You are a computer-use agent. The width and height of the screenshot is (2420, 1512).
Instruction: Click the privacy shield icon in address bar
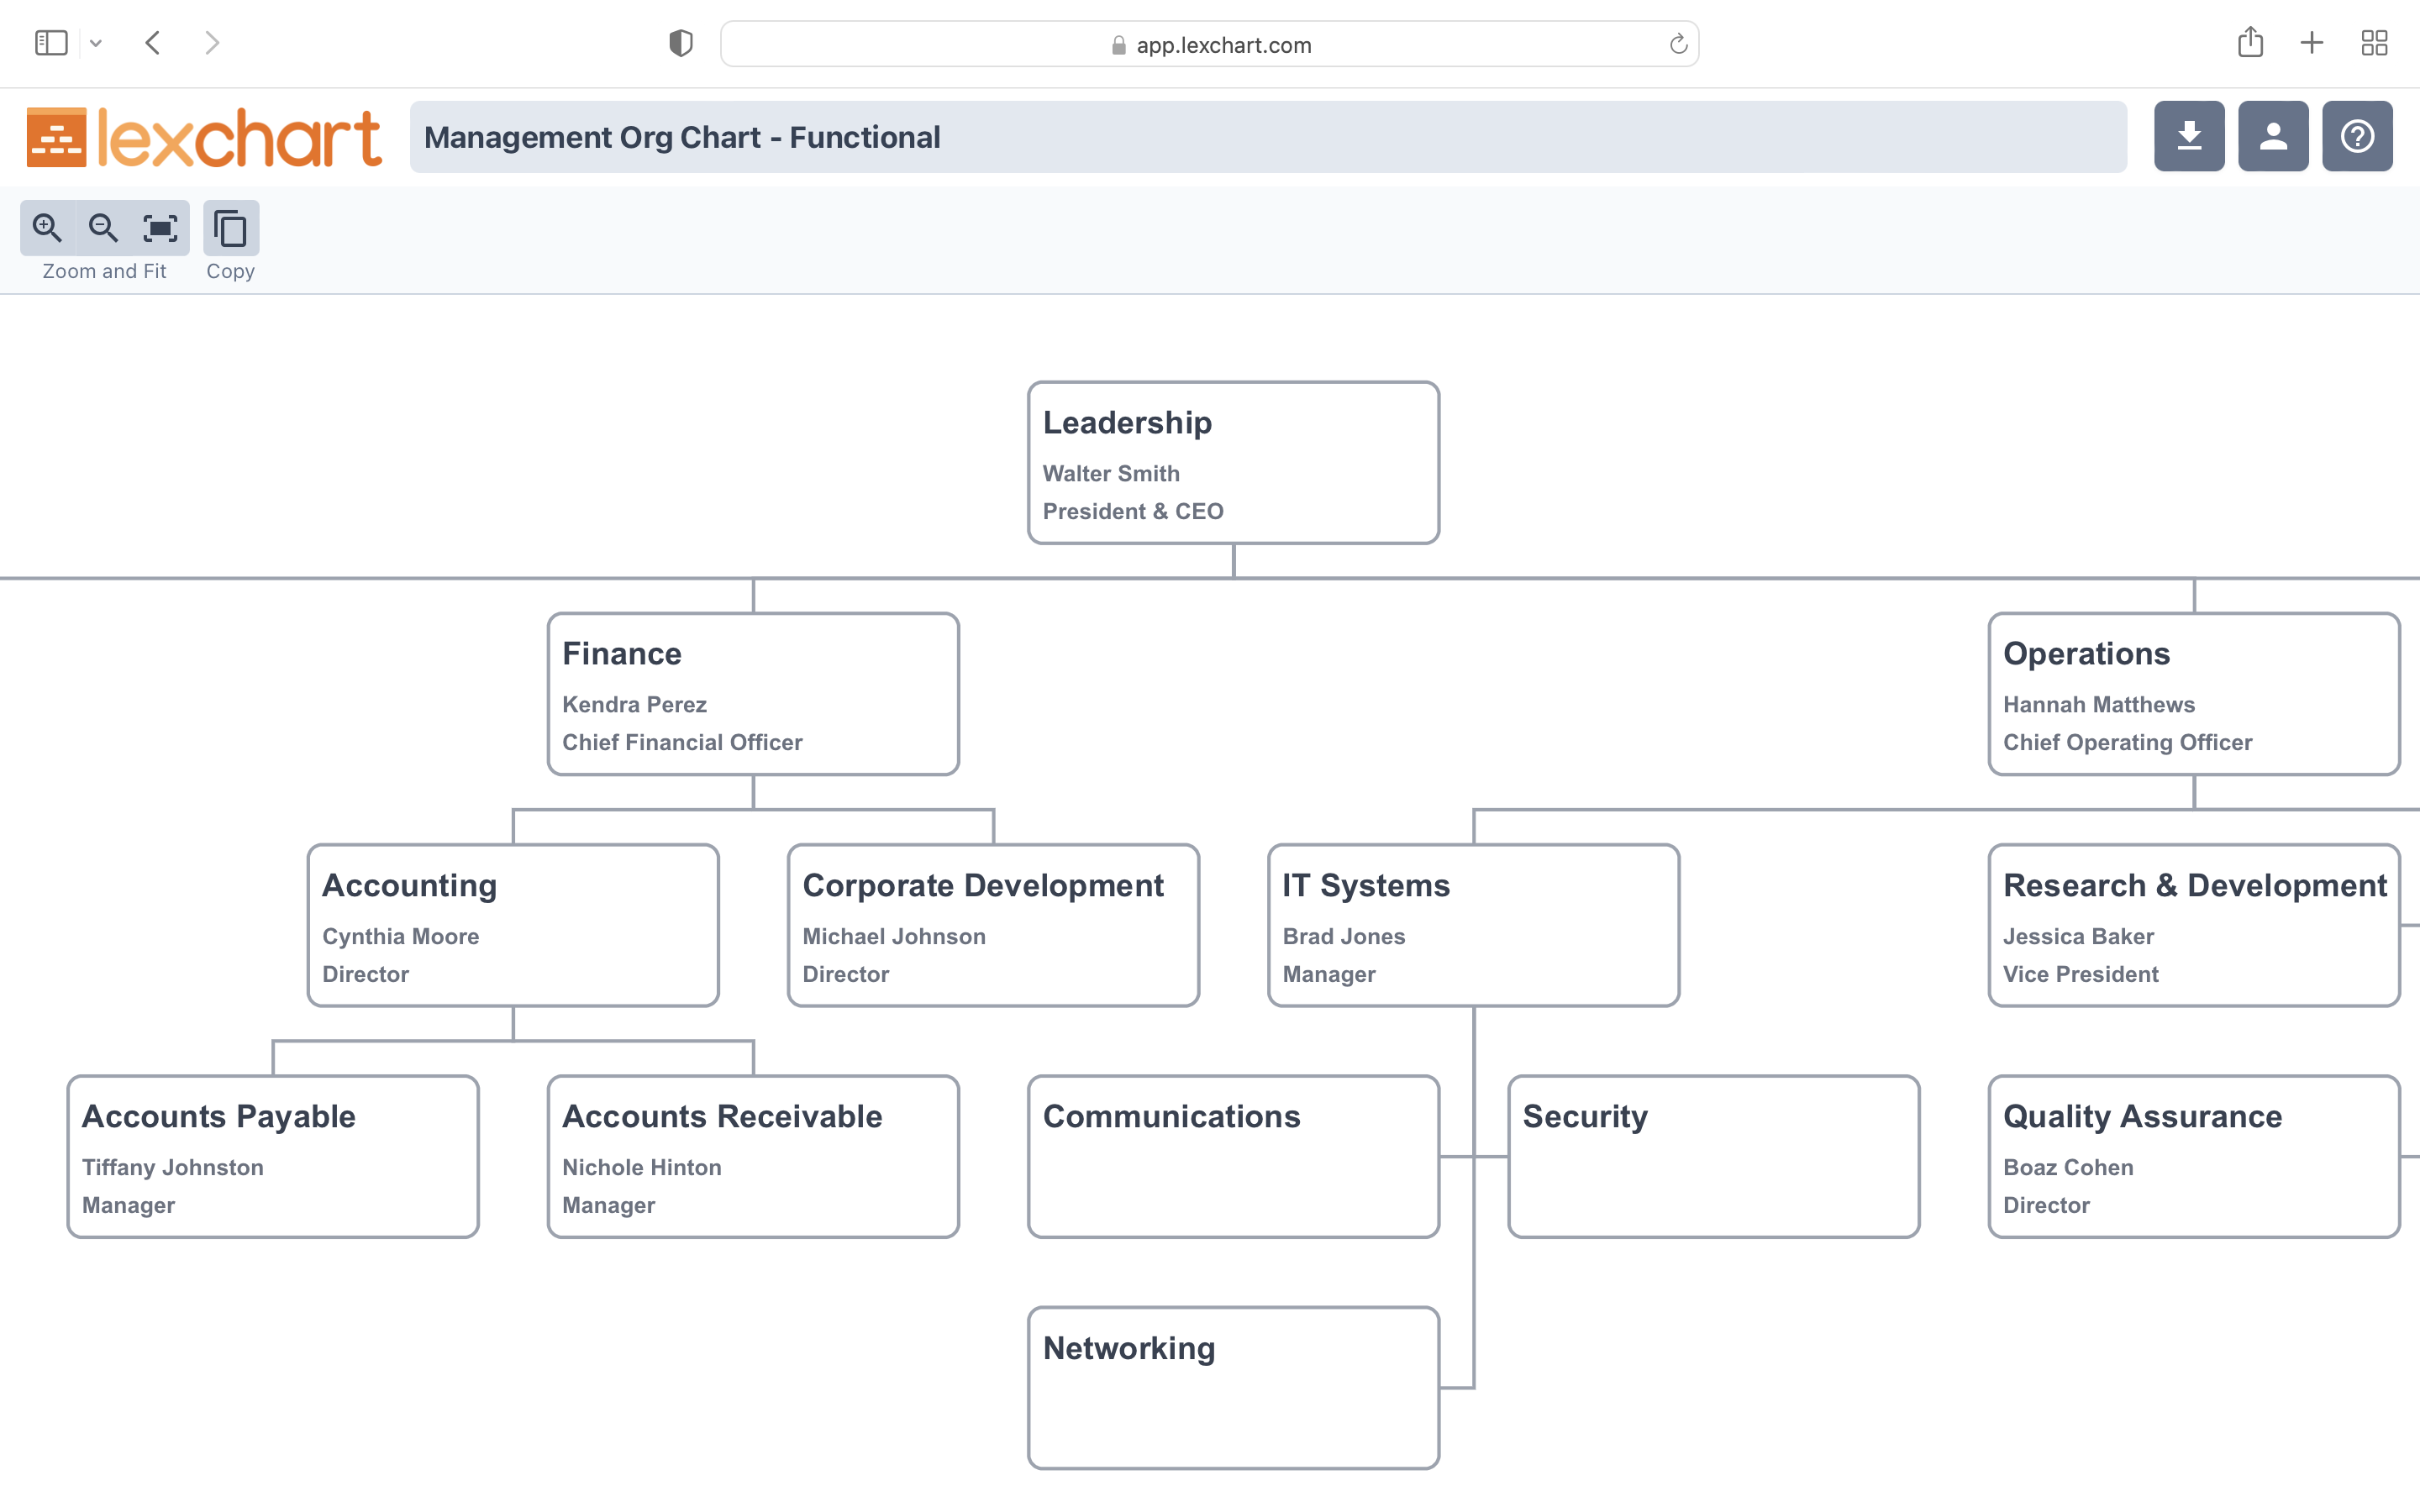point(681,44)
